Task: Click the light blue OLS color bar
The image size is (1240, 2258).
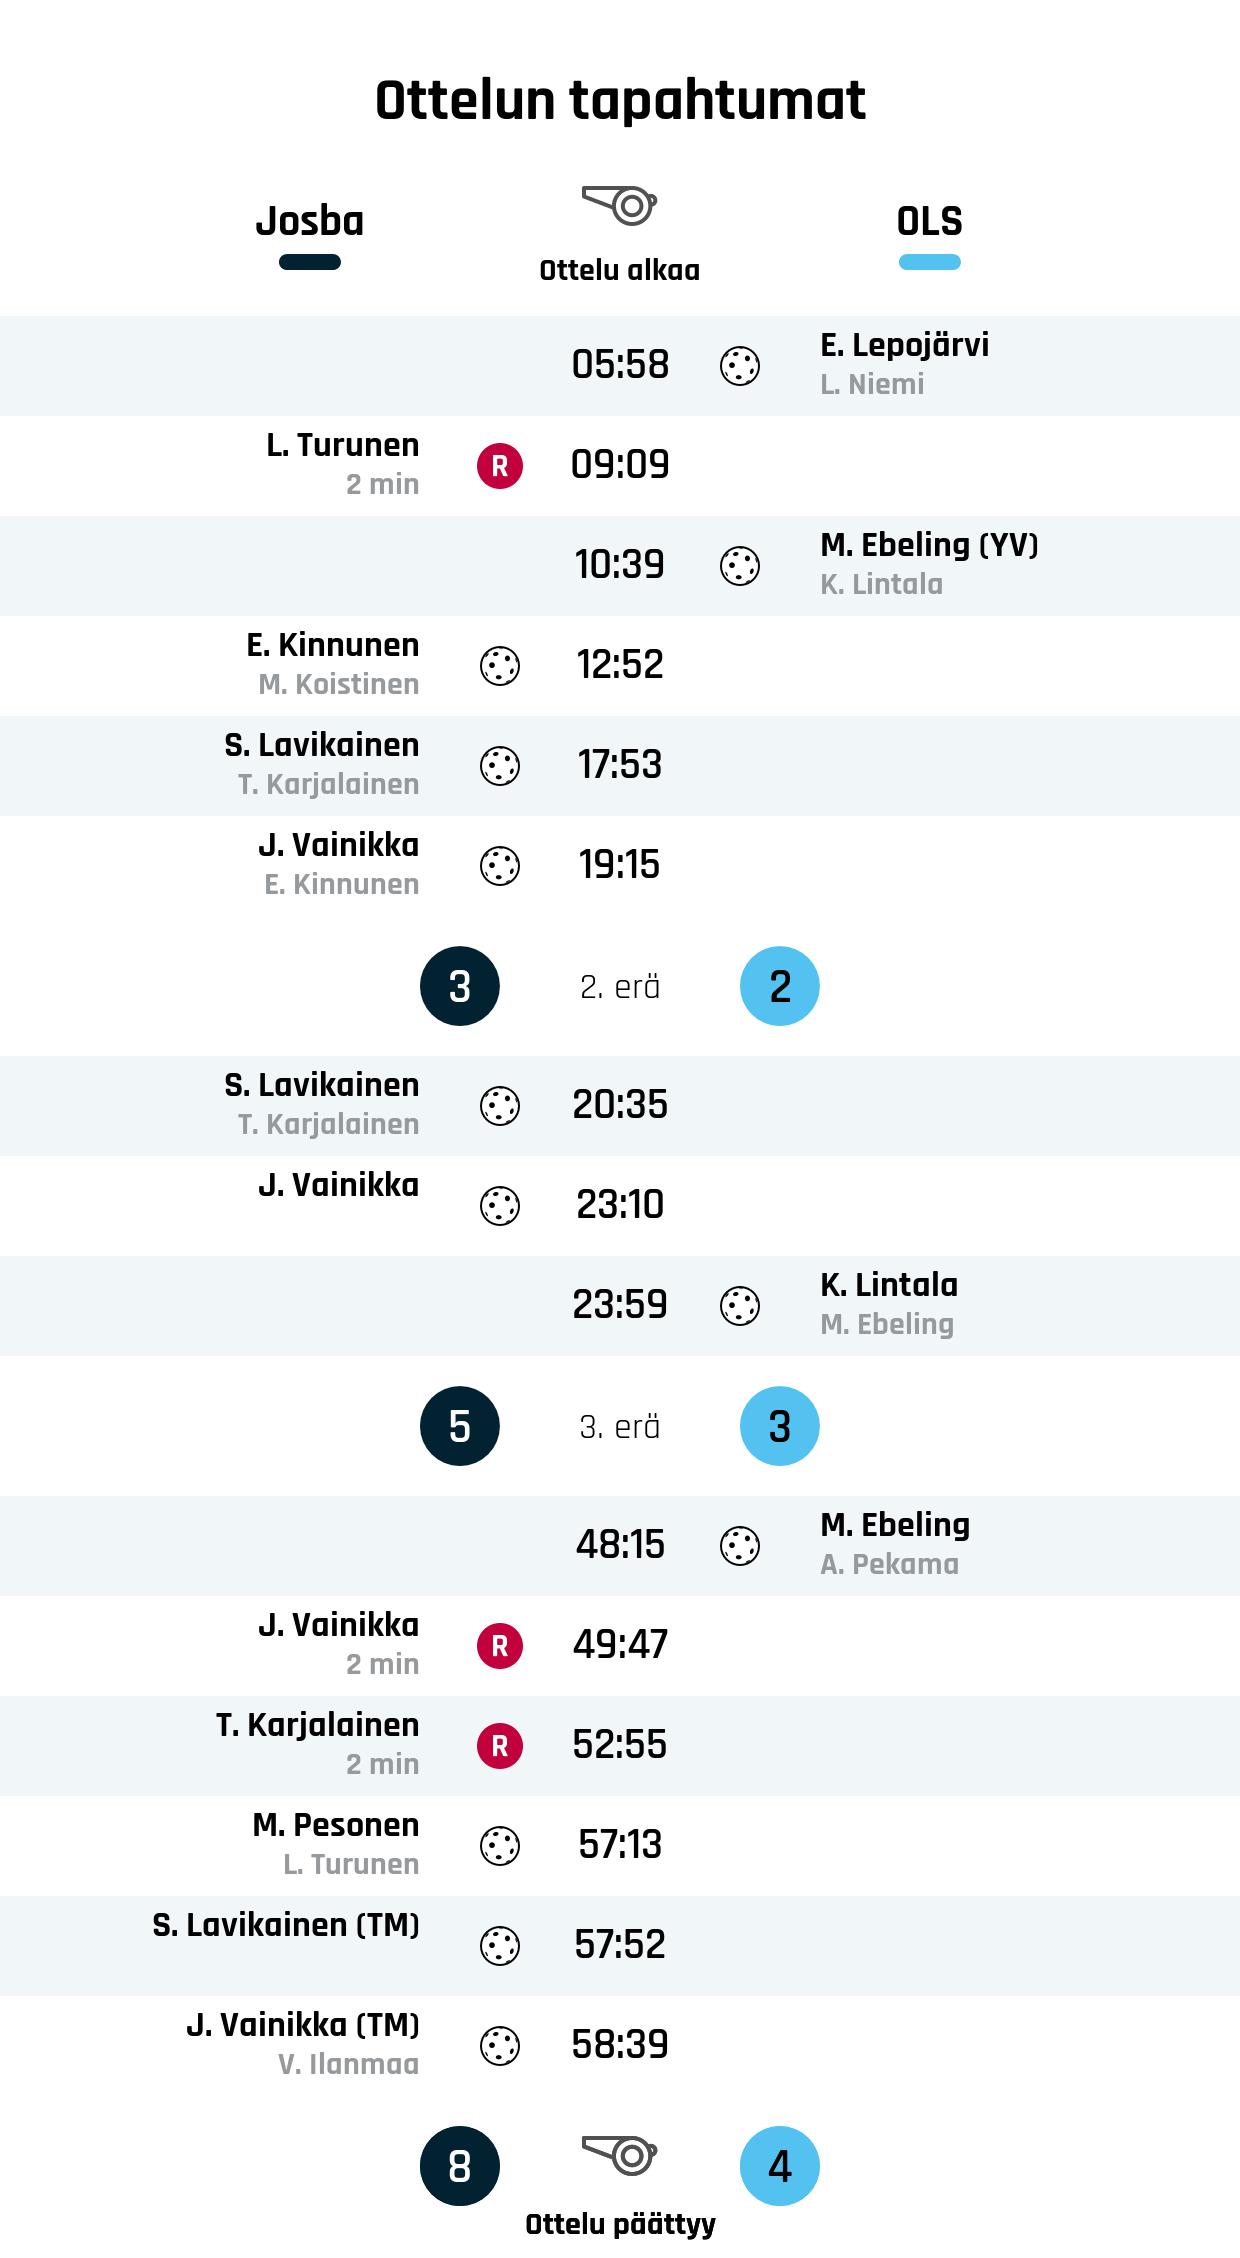Action: [x=929, y=263]
